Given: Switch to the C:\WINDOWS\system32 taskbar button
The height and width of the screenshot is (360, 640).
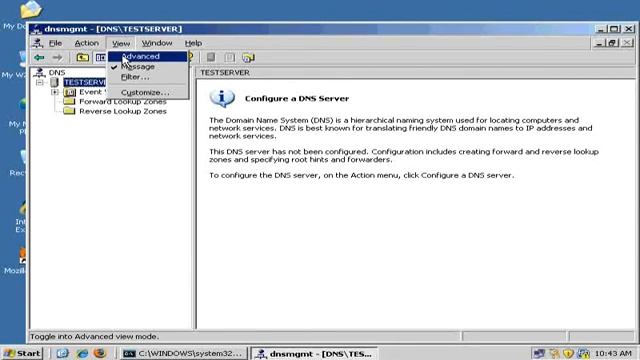Looking at the screenshot, I should (185, 353).
